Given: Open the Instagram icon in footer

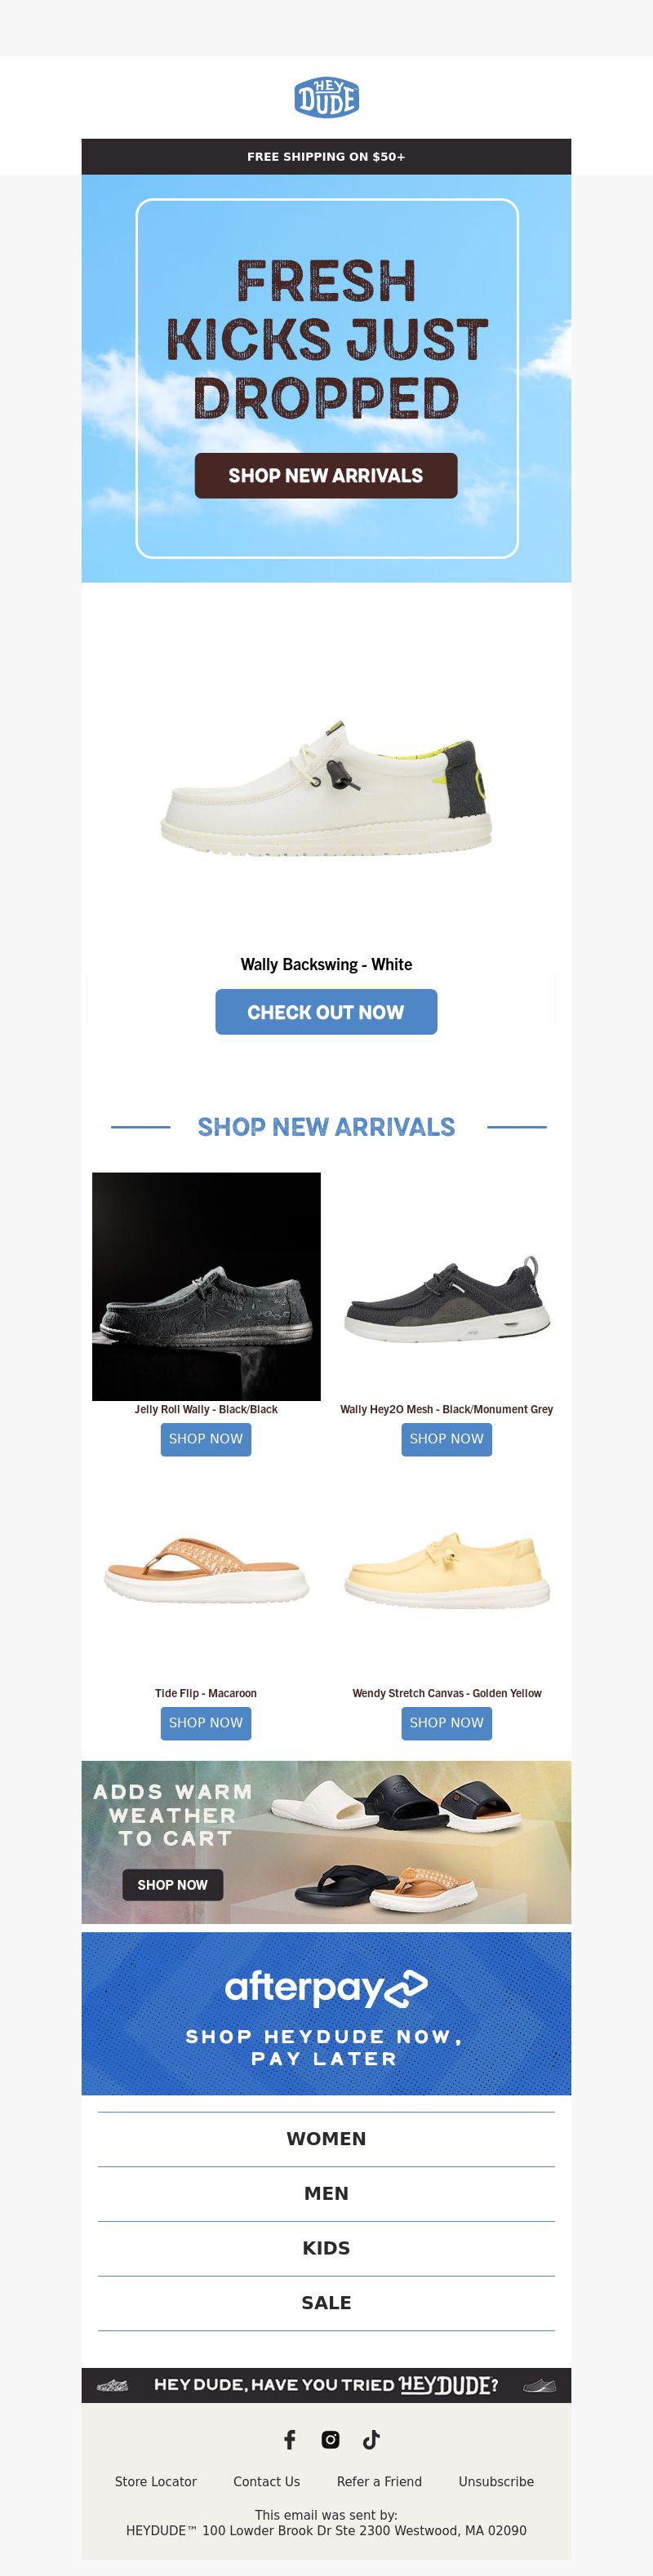Looking at the screenshot, I should (x=330, y=2439).
